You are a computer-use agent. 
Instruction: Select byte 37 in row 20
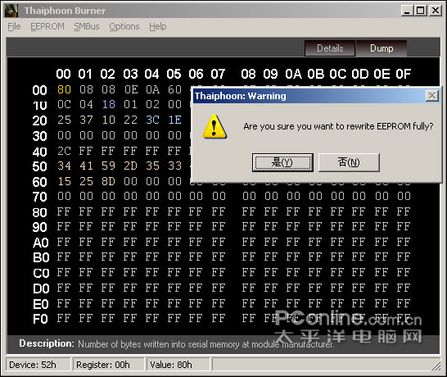[86, 120]
